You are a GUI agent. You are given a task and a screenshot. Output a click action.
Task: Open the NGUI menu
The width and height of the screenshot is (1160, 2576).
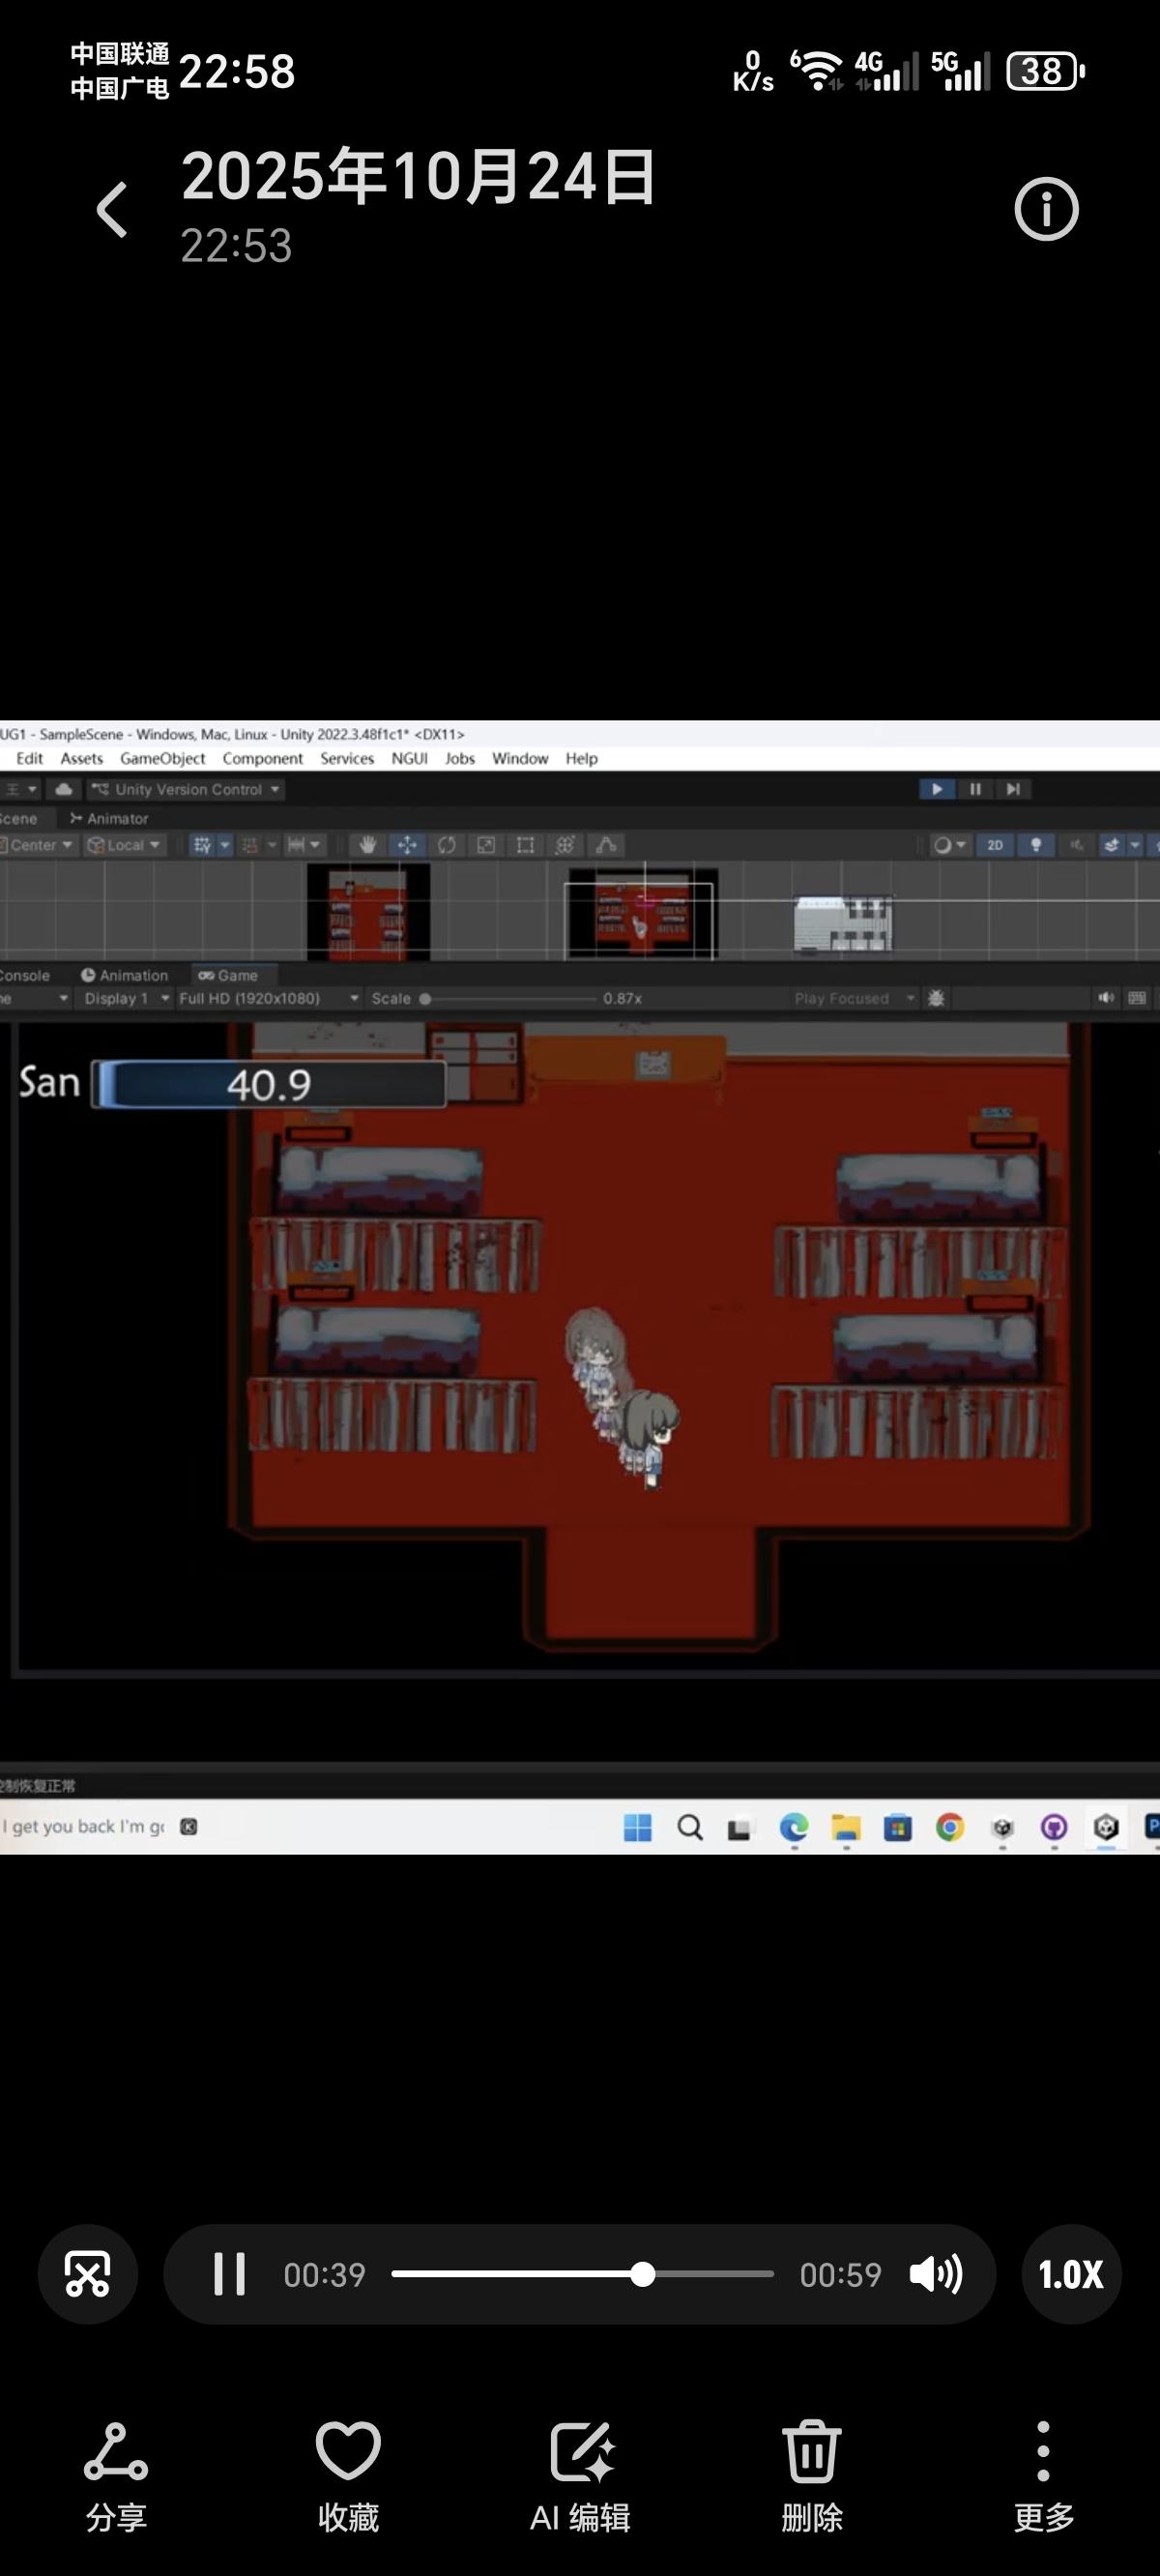click(409, 759)
